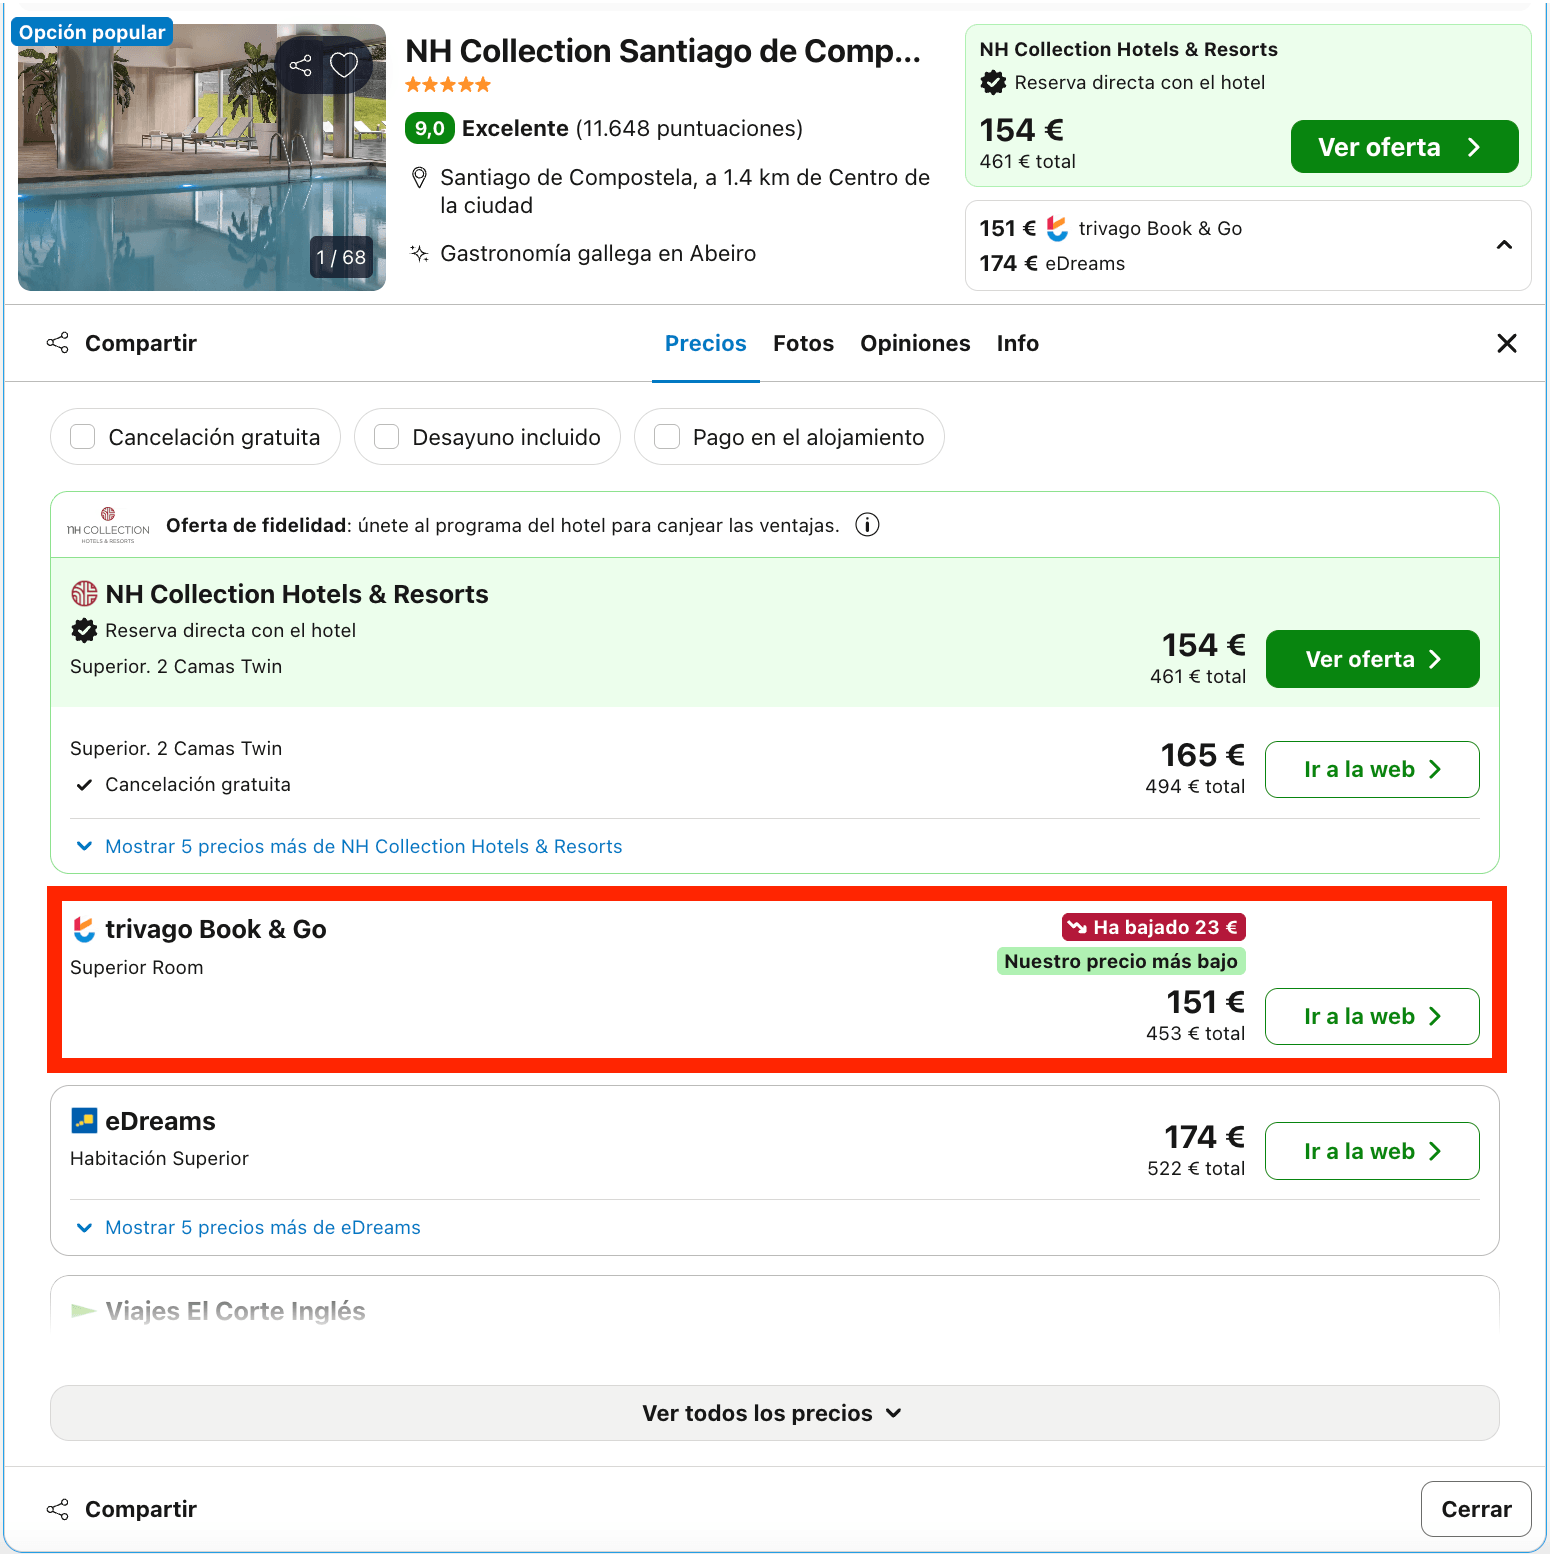The height and width of the screenshot is (1554, 1550).
Task: Click the 522 € total price text
Action: click(1196, 1169)
